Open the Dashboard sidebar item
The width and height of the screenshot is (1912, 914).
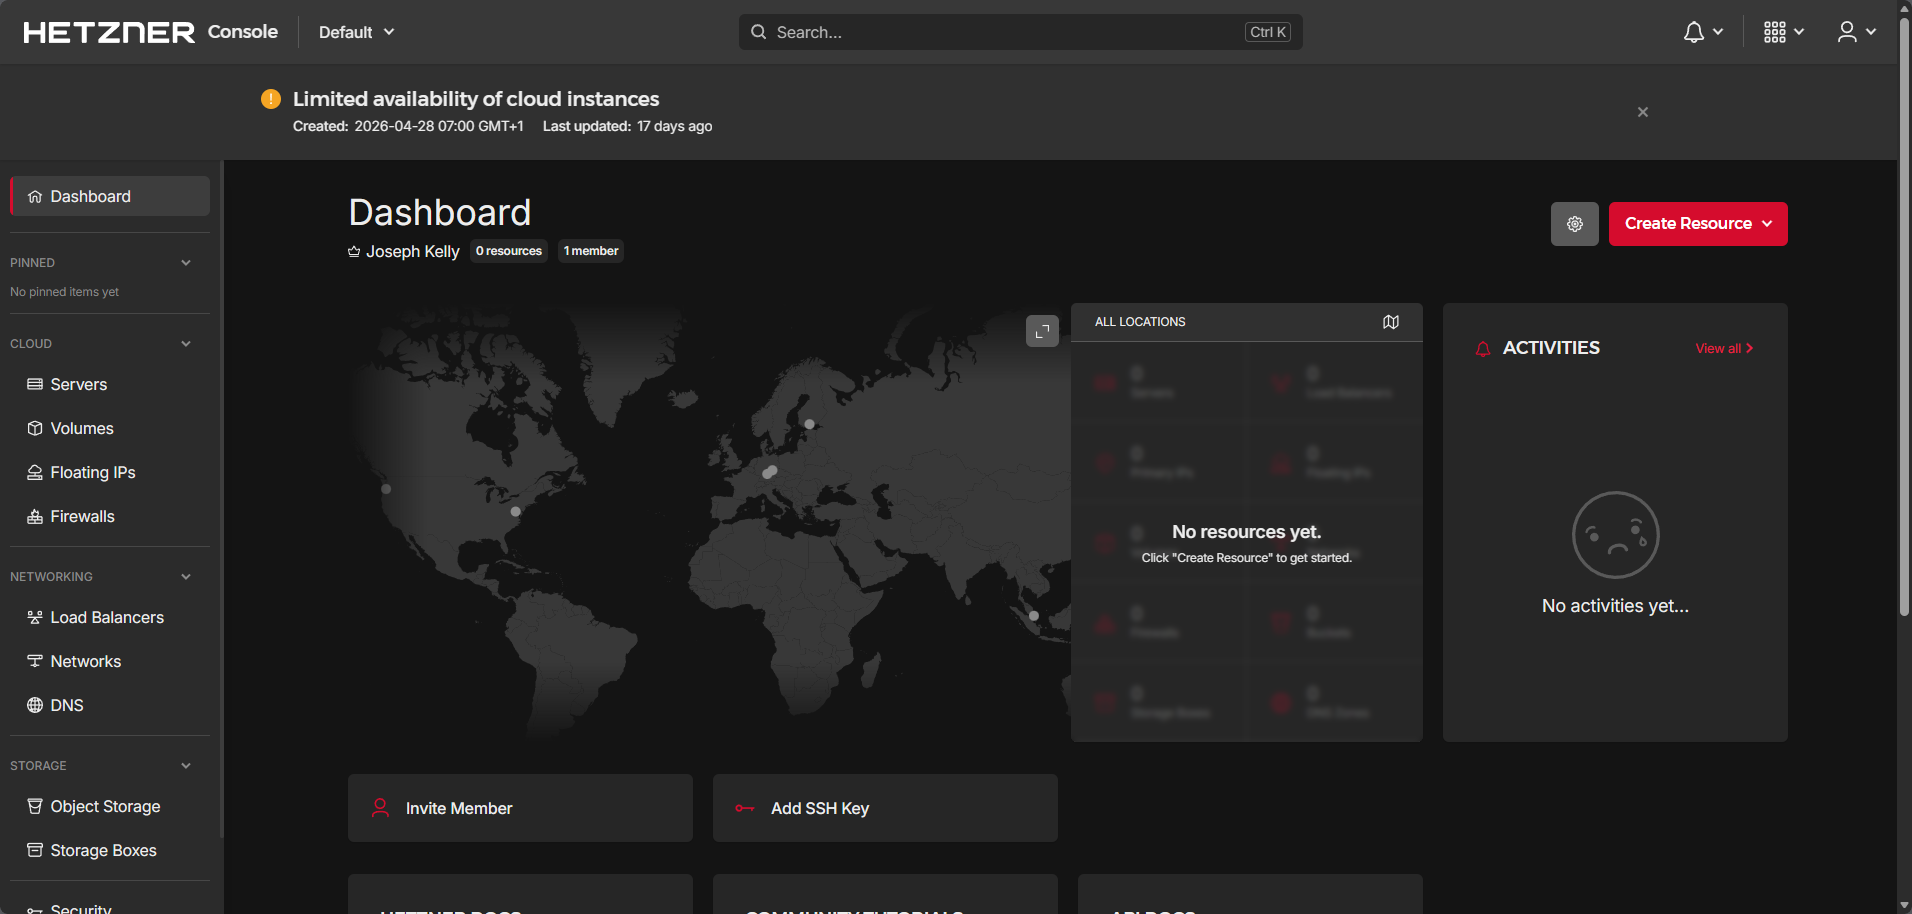pos(110,196)
